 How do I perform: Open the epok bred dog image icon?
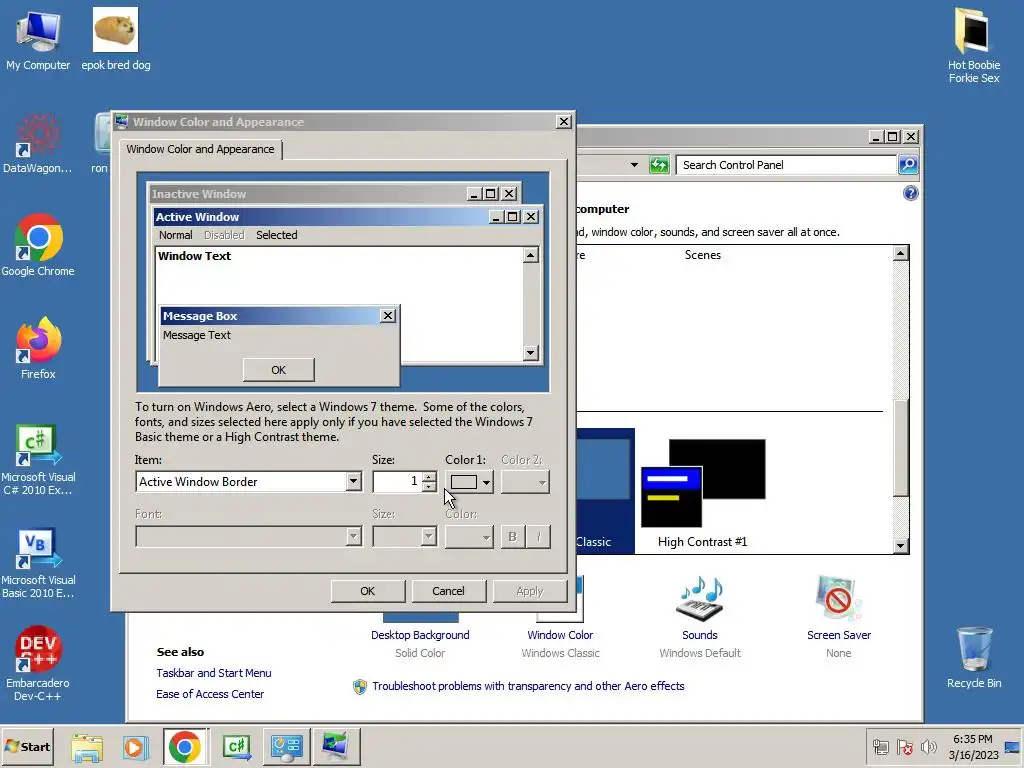[116, 39]
